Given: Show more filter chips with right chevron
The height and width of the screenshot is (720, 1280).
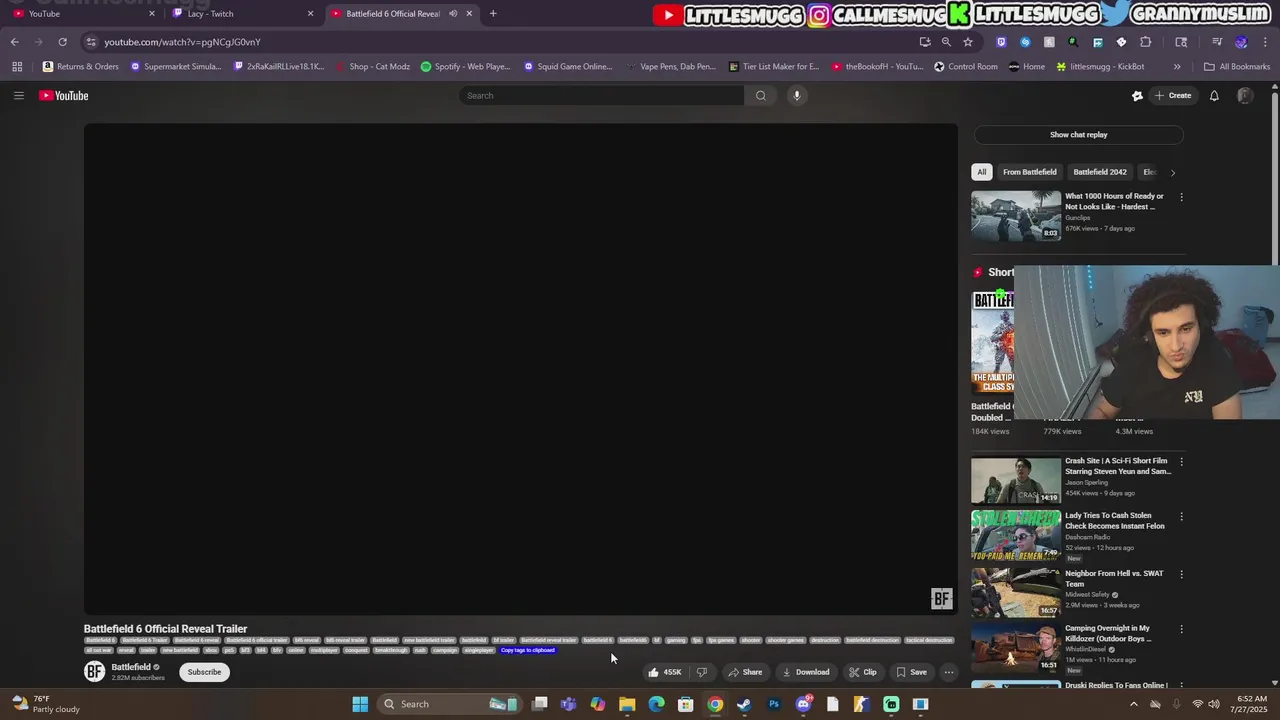Looking at the screenshot, I should point(1173,172).
